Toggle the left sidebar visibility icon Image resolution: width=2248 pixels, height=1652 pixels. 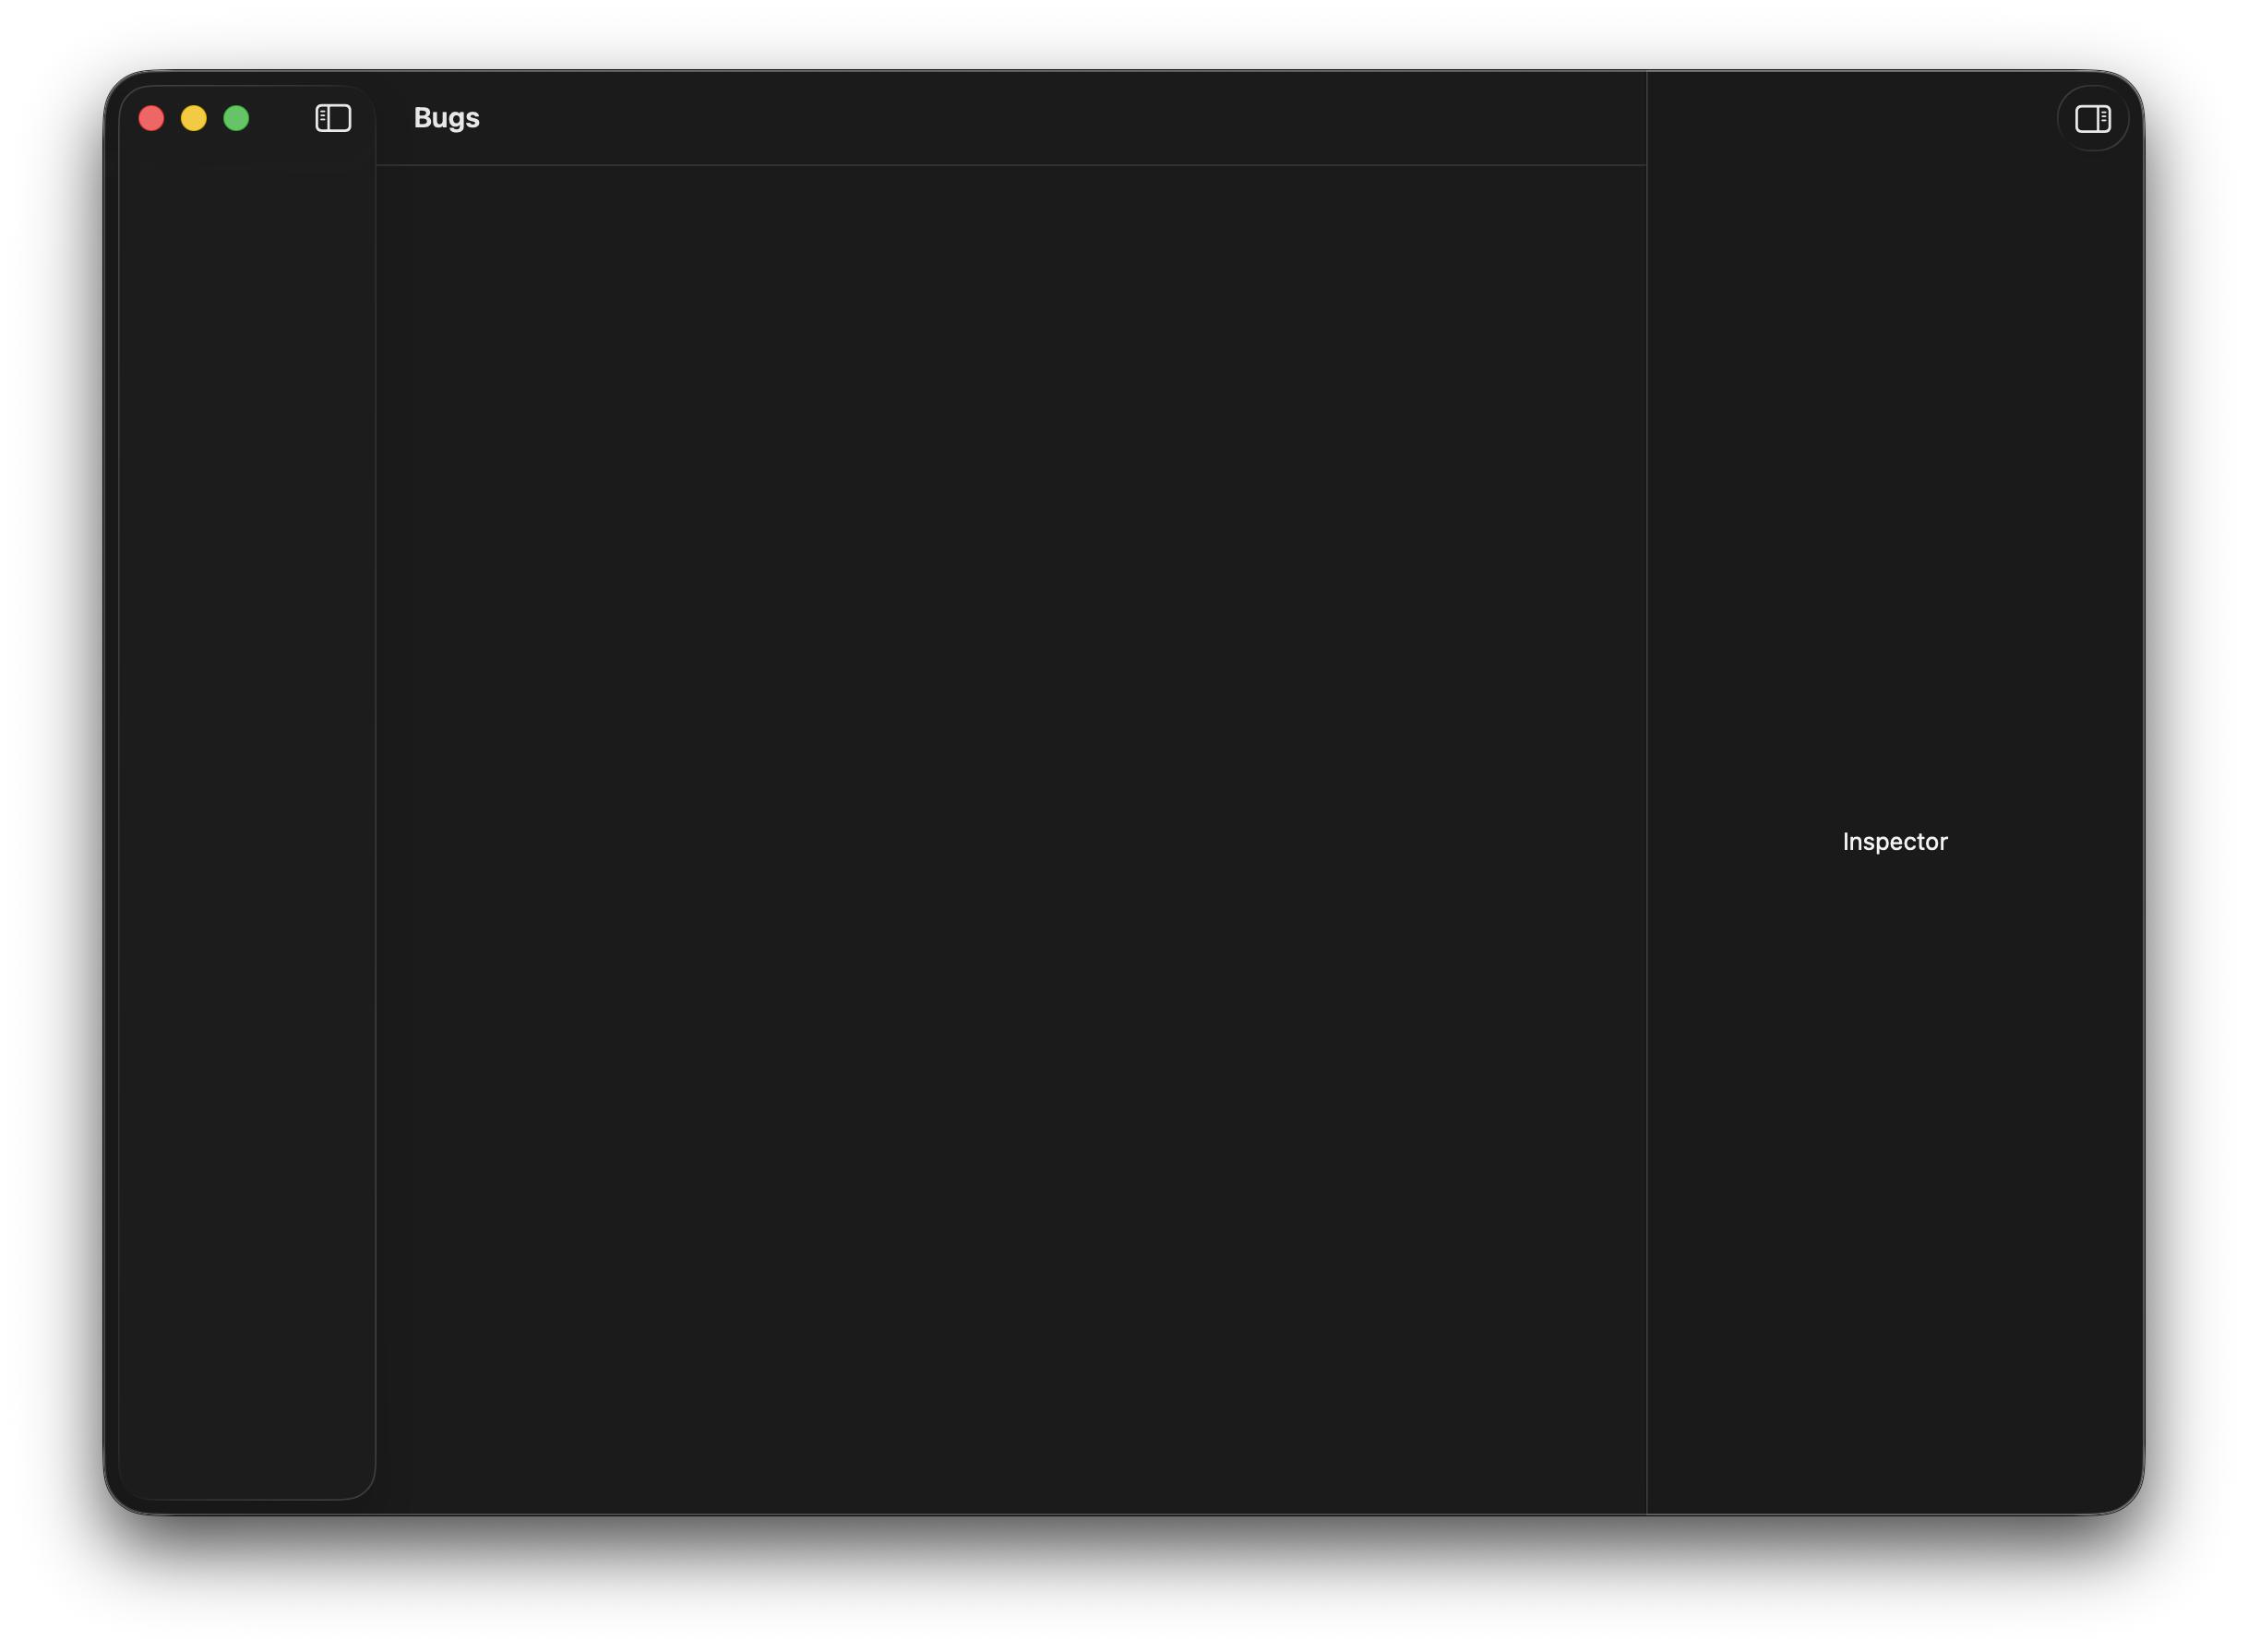point(333,118)
